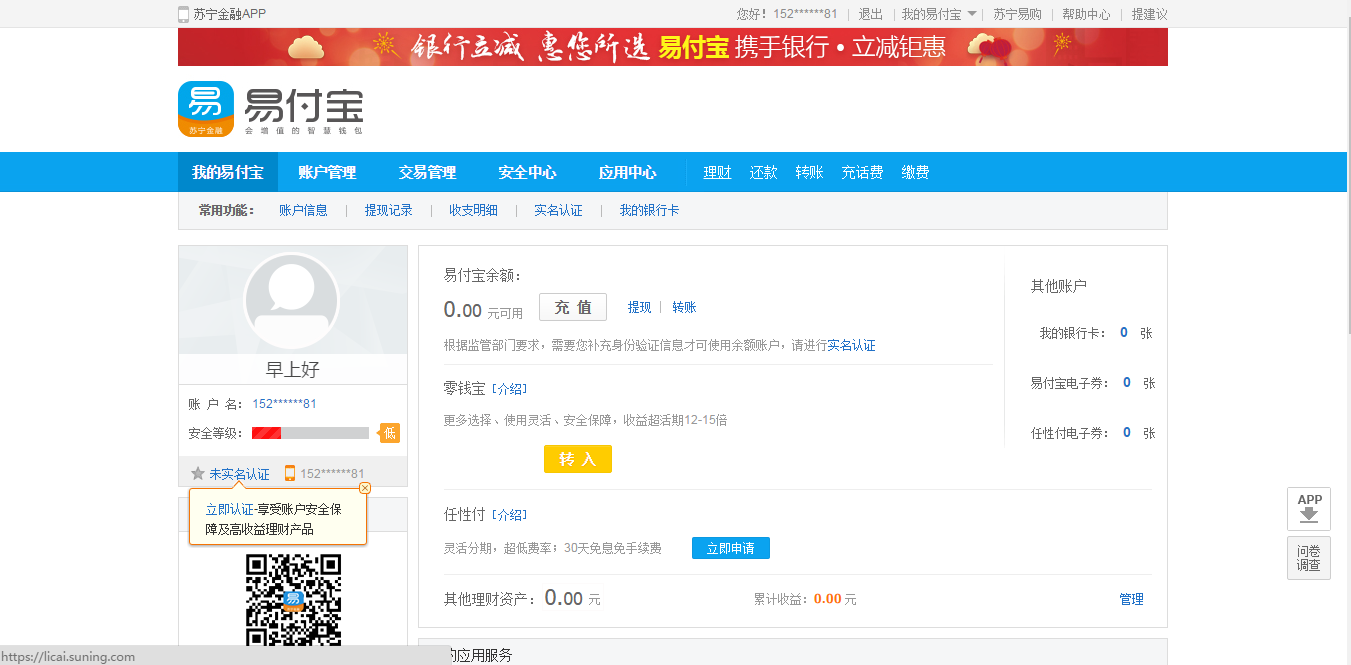Click the blue 立即申请 button
The width and height of the screenshot is (1351, 665).
point(731,548)
